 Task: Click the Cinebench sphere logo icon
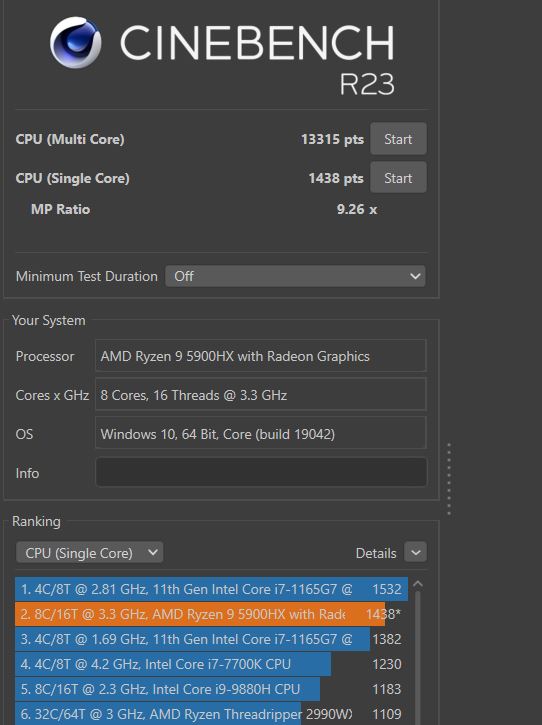click(75, 43)
